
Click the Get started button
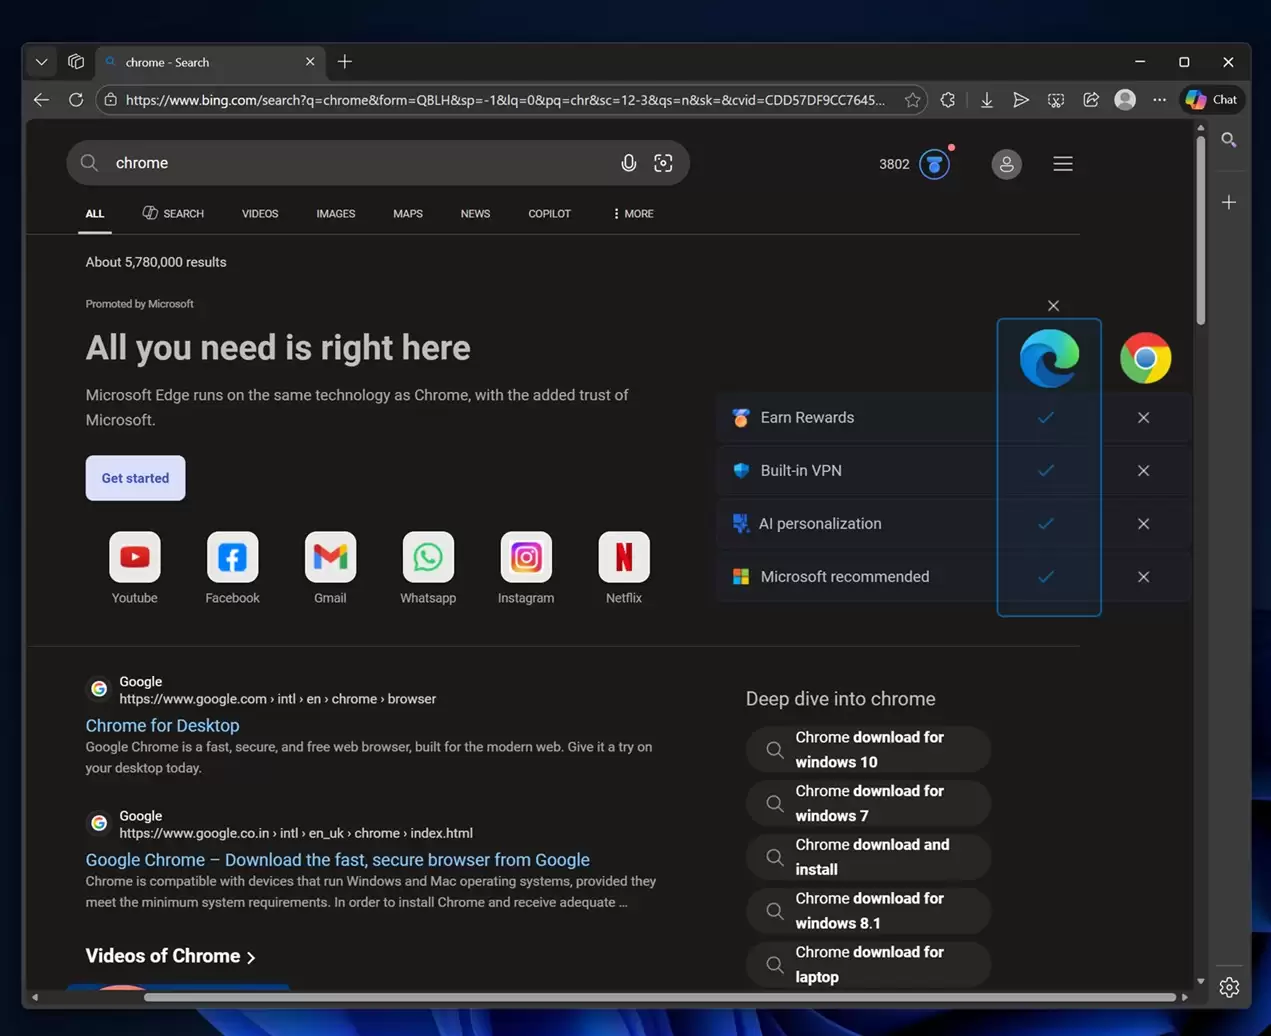(135, 478)
